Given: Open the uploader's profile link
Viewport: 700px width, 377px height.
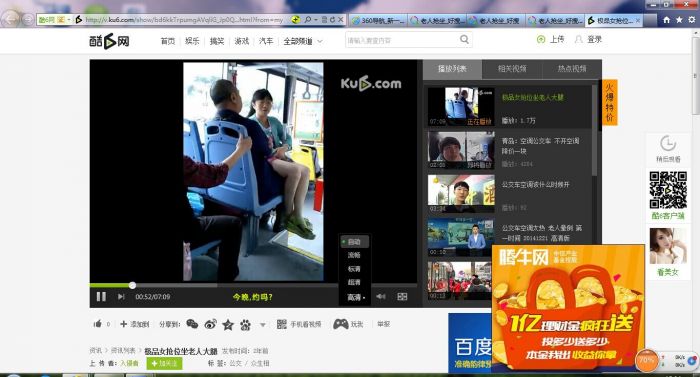Looking at the screenshot, I should [x=129, y=364].
